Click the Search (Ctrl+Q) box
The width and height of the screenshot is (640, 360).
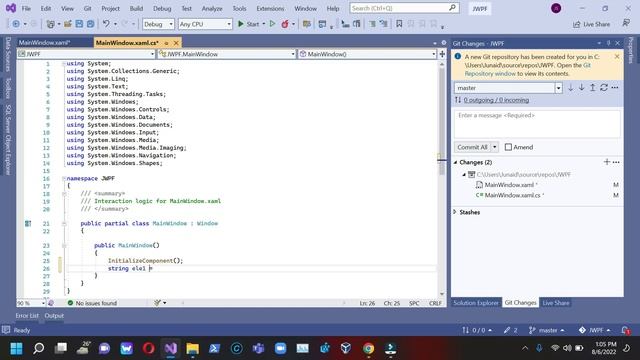click(404, 8)
